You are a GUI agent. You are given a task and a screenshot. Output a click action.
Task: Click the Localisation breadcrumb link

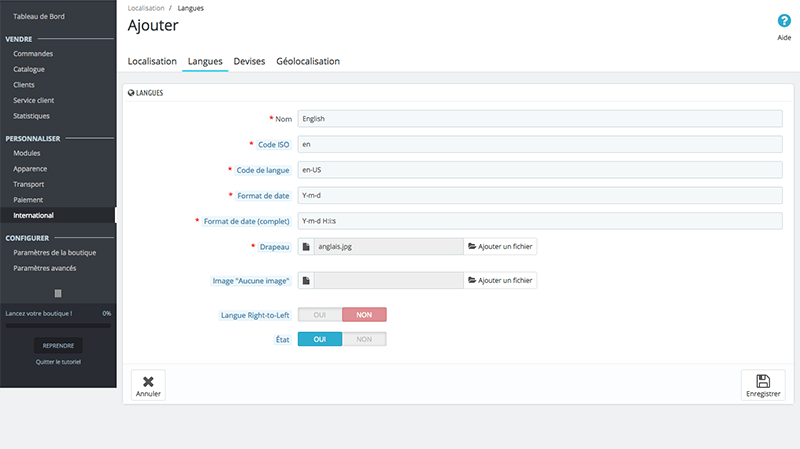pos(146,8)
